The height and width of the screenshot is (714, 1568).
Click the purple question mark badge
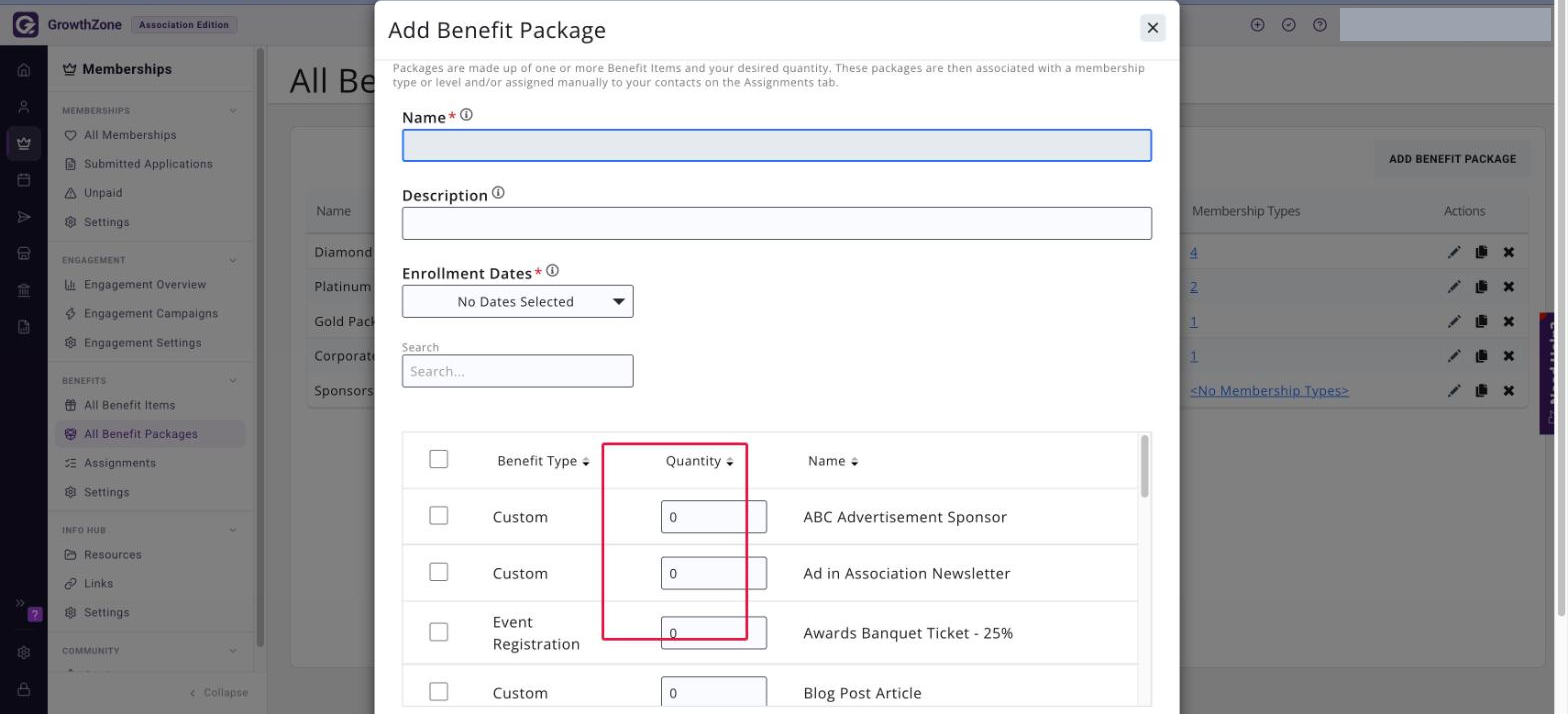pyautogui.click(x=35, y=614)
